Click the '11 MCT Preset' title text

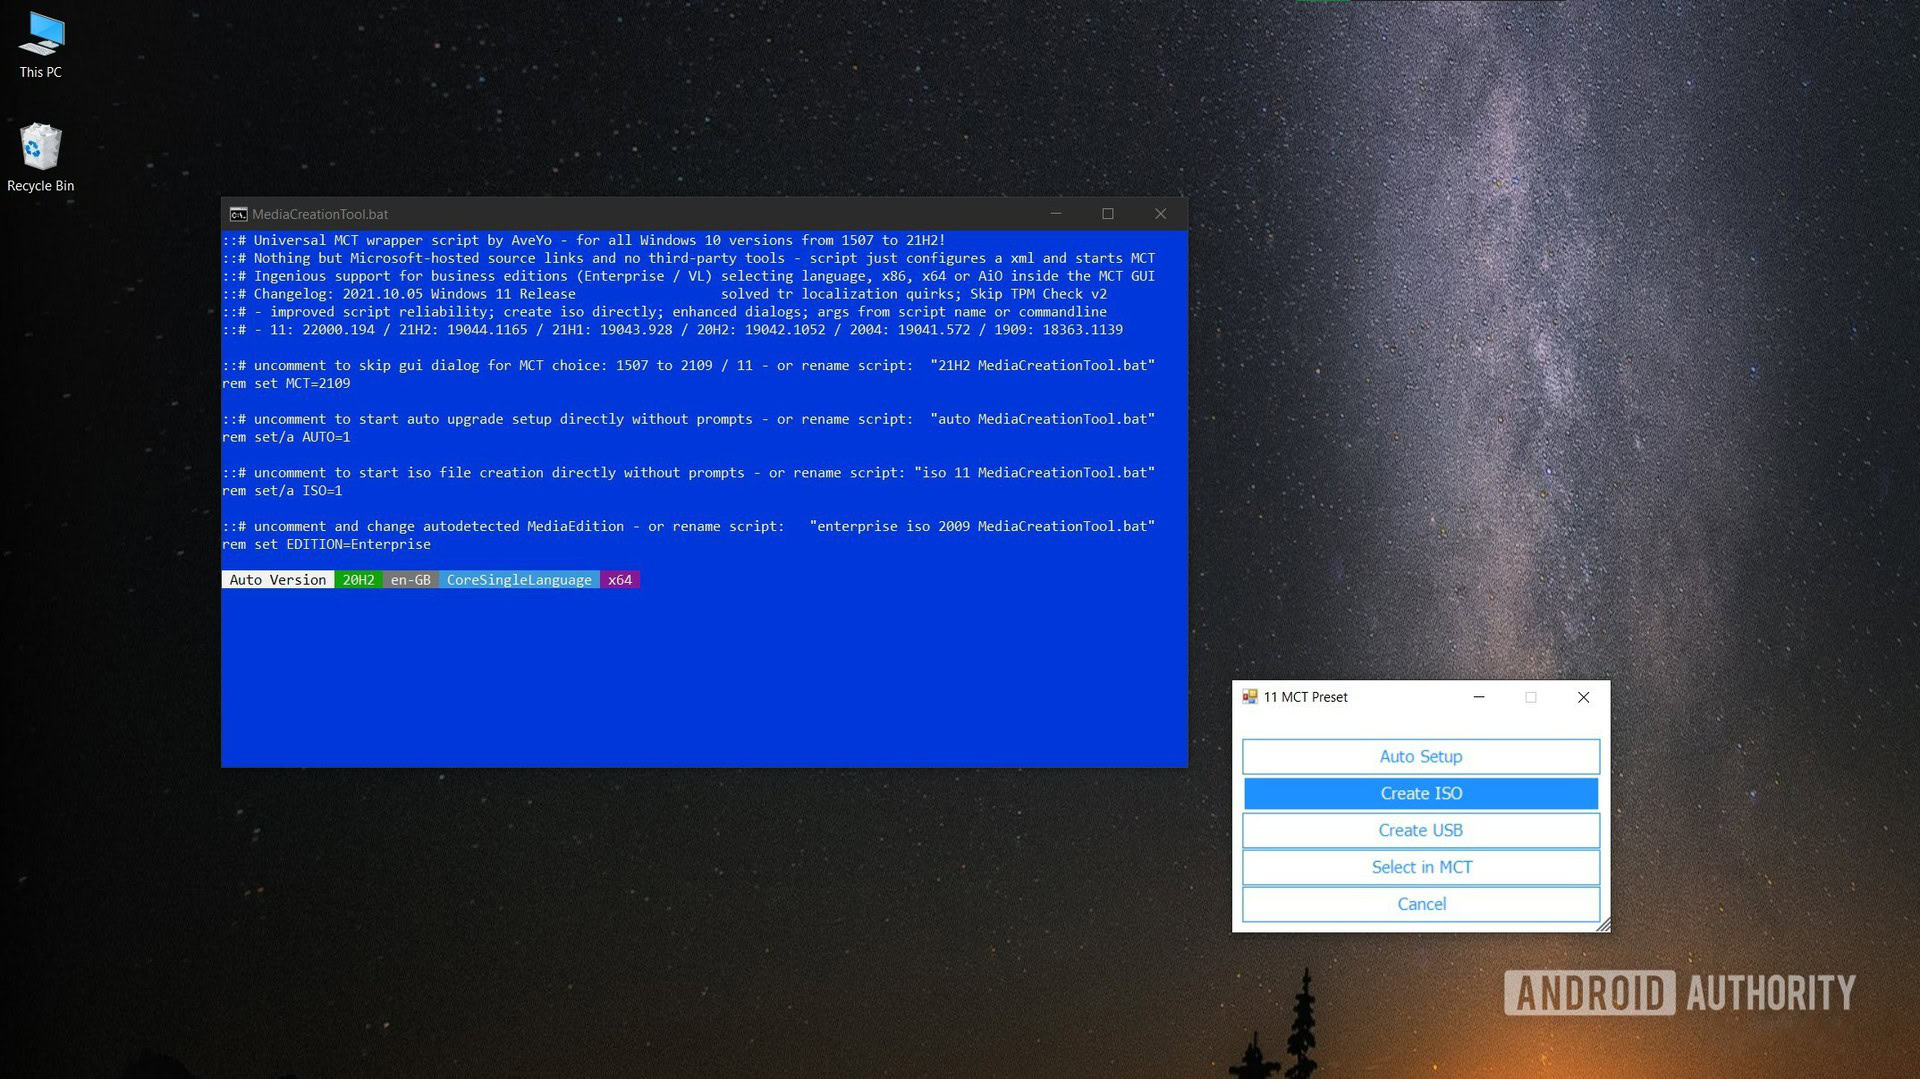click(1305, 697)
